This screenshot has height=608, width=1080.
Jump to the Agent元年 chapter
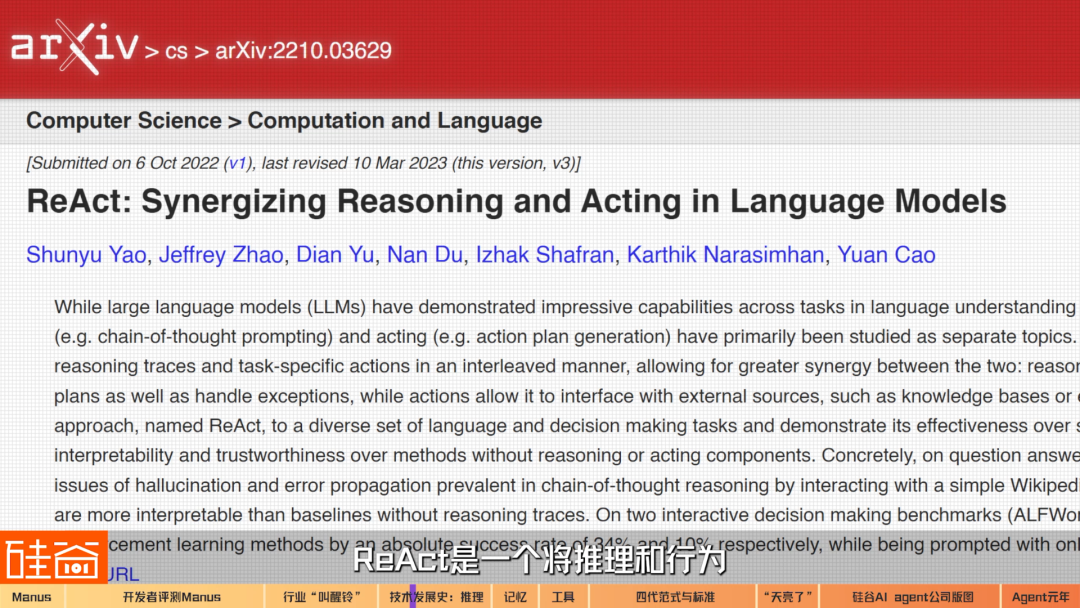tap(1041, 596)
